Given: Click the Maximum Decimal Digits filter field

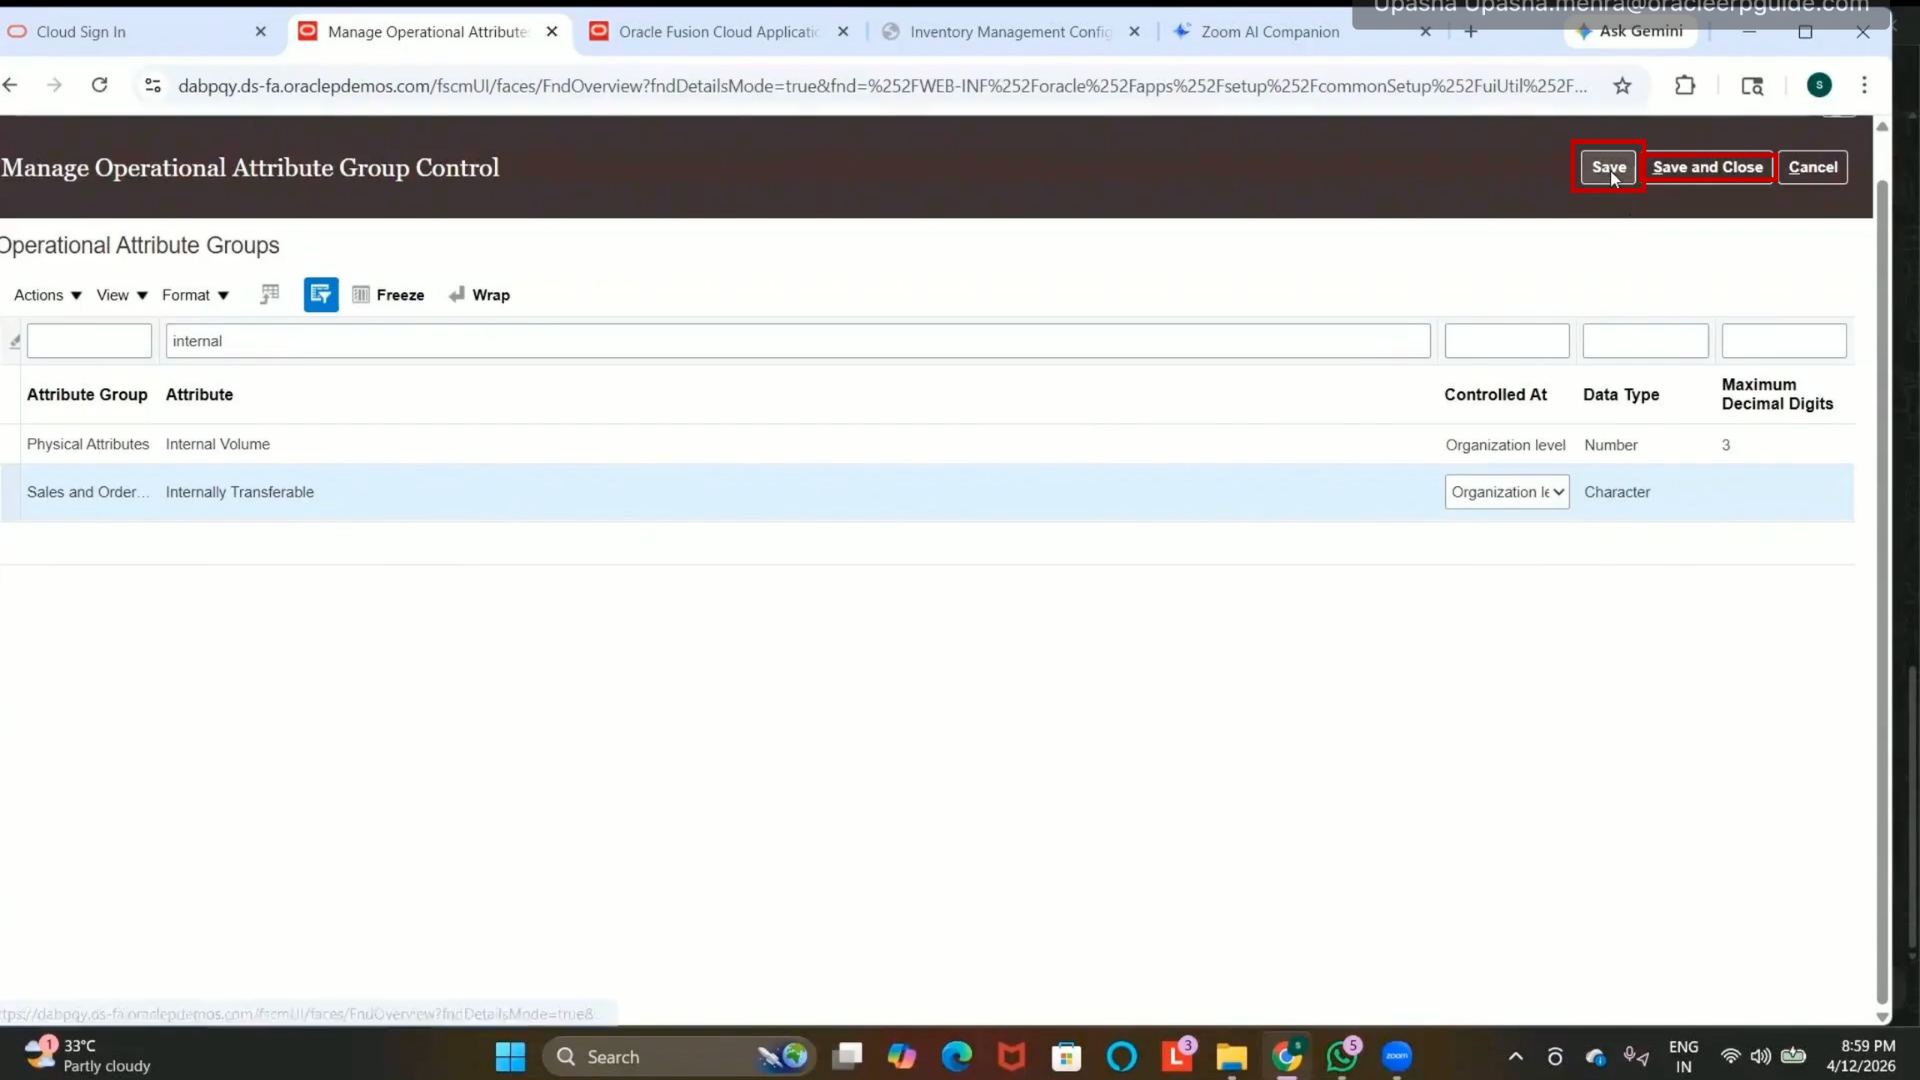Looking at the screenshot, I should click(1783, 341).
